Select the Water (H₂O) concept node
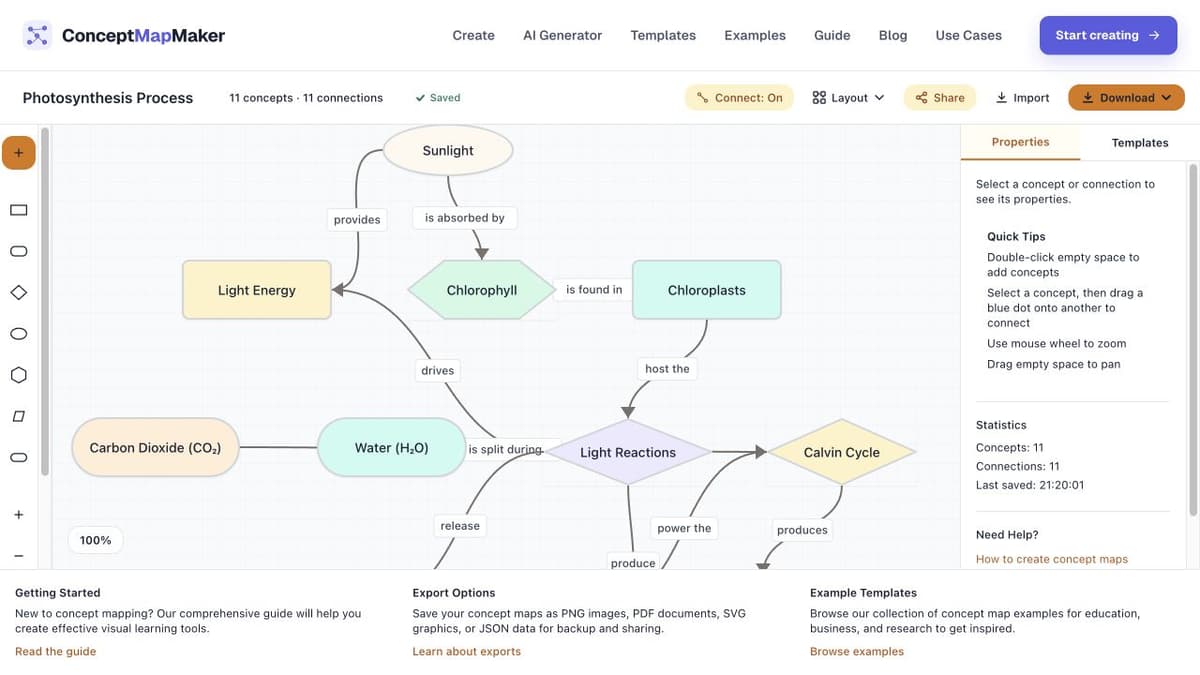Image resolution: width=1200 pixels, height=675 pixels. pyautogui.click(x=392, y=448)
